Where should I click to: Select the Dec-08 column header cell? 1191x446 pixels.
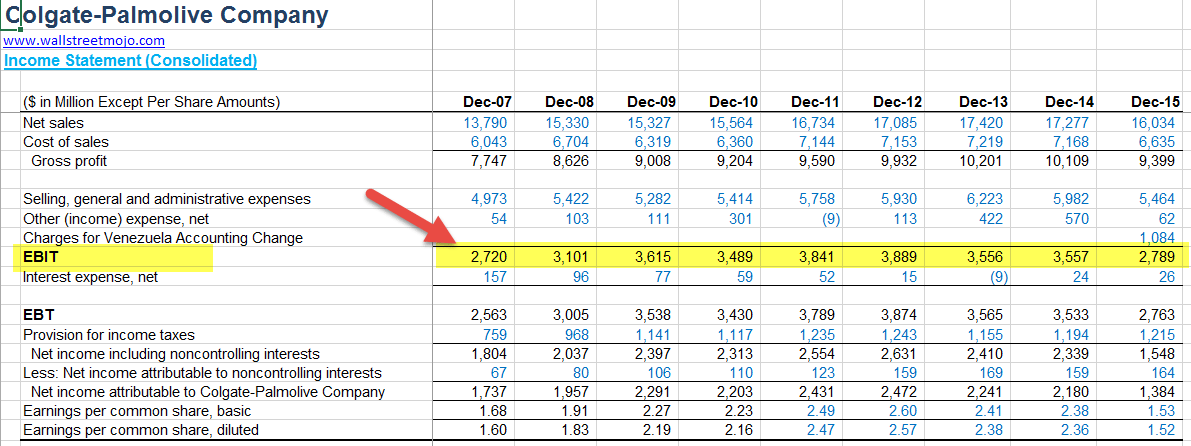click(570, 102)
